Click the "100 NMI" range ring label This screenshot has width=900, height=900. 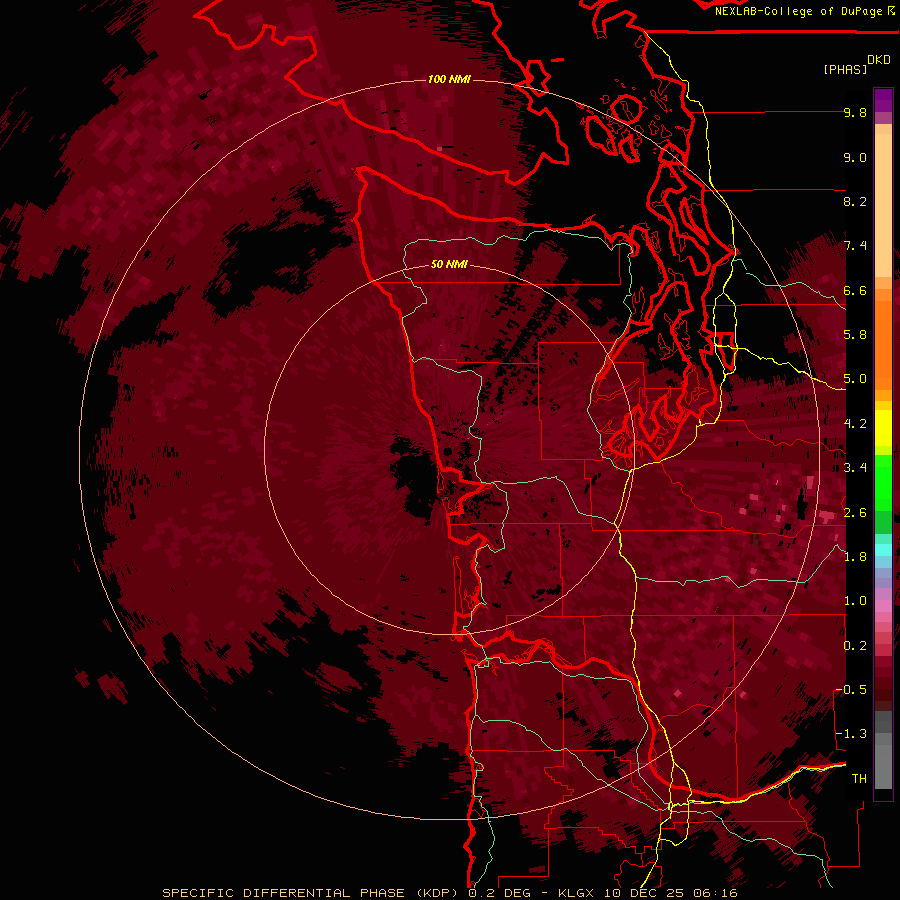pos(449,79)
